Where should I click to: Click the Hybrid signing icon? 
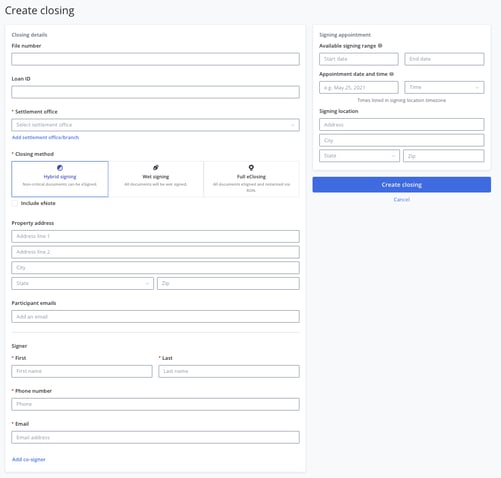(60, 168)
